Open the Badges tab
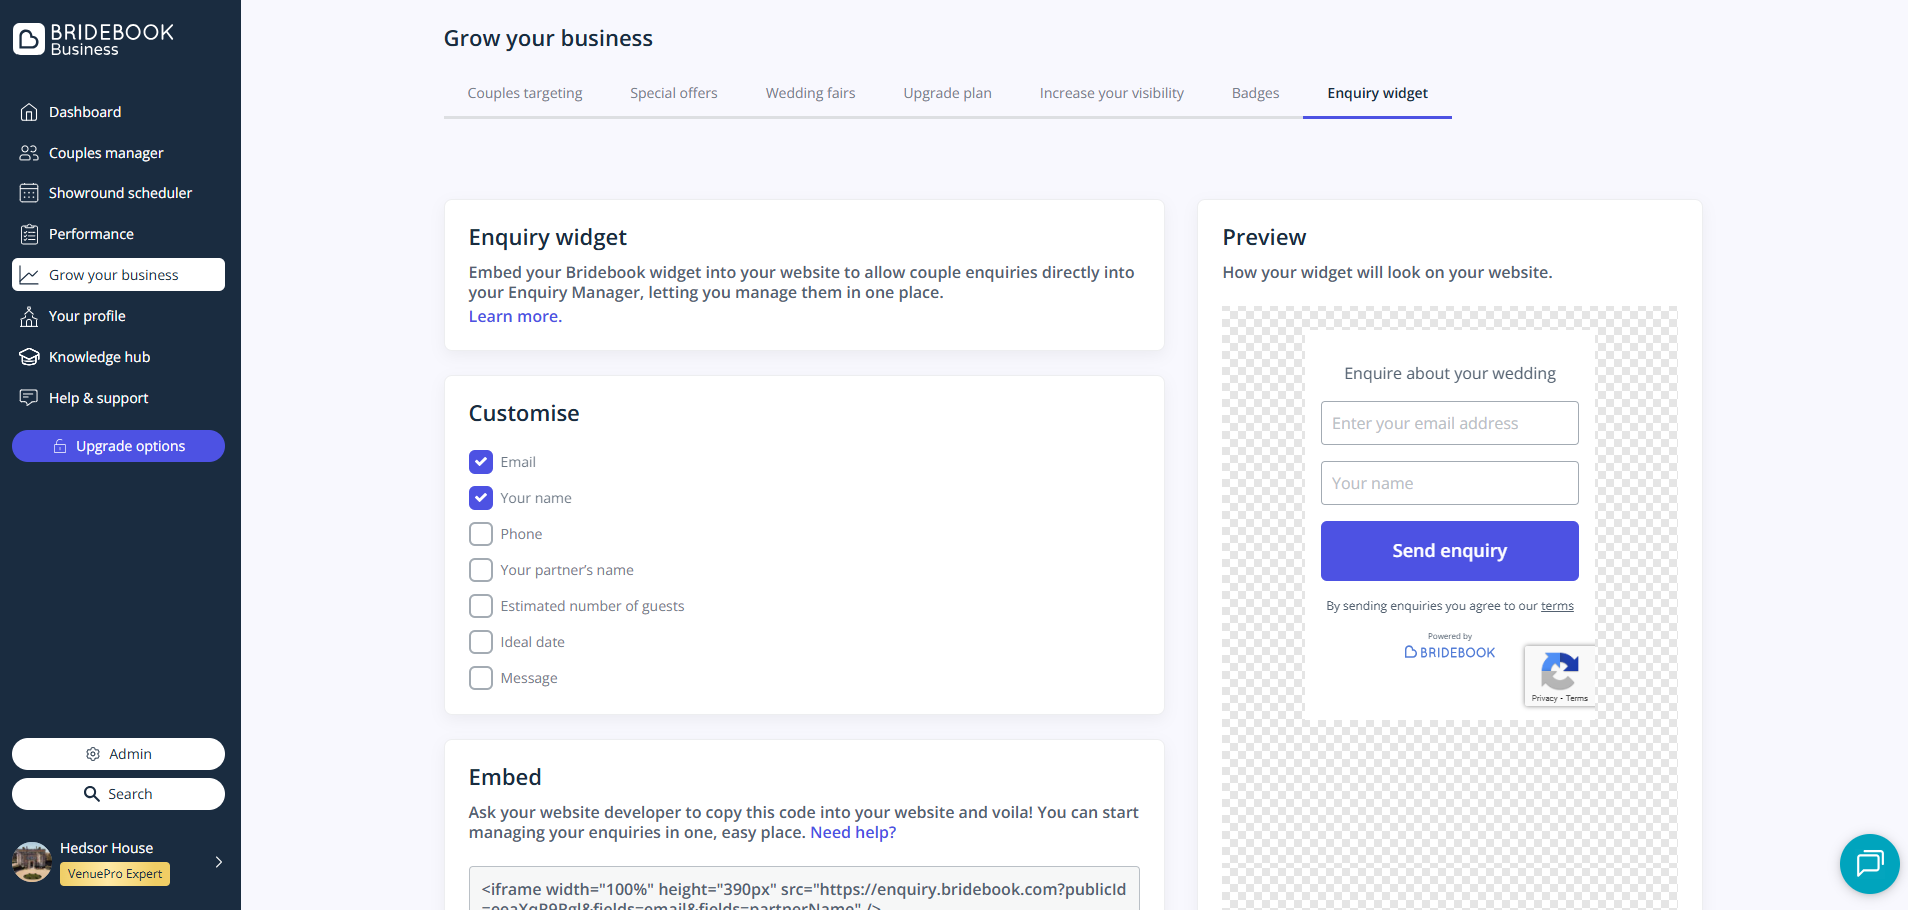 pyautogui.click(x=1255, y=93)
